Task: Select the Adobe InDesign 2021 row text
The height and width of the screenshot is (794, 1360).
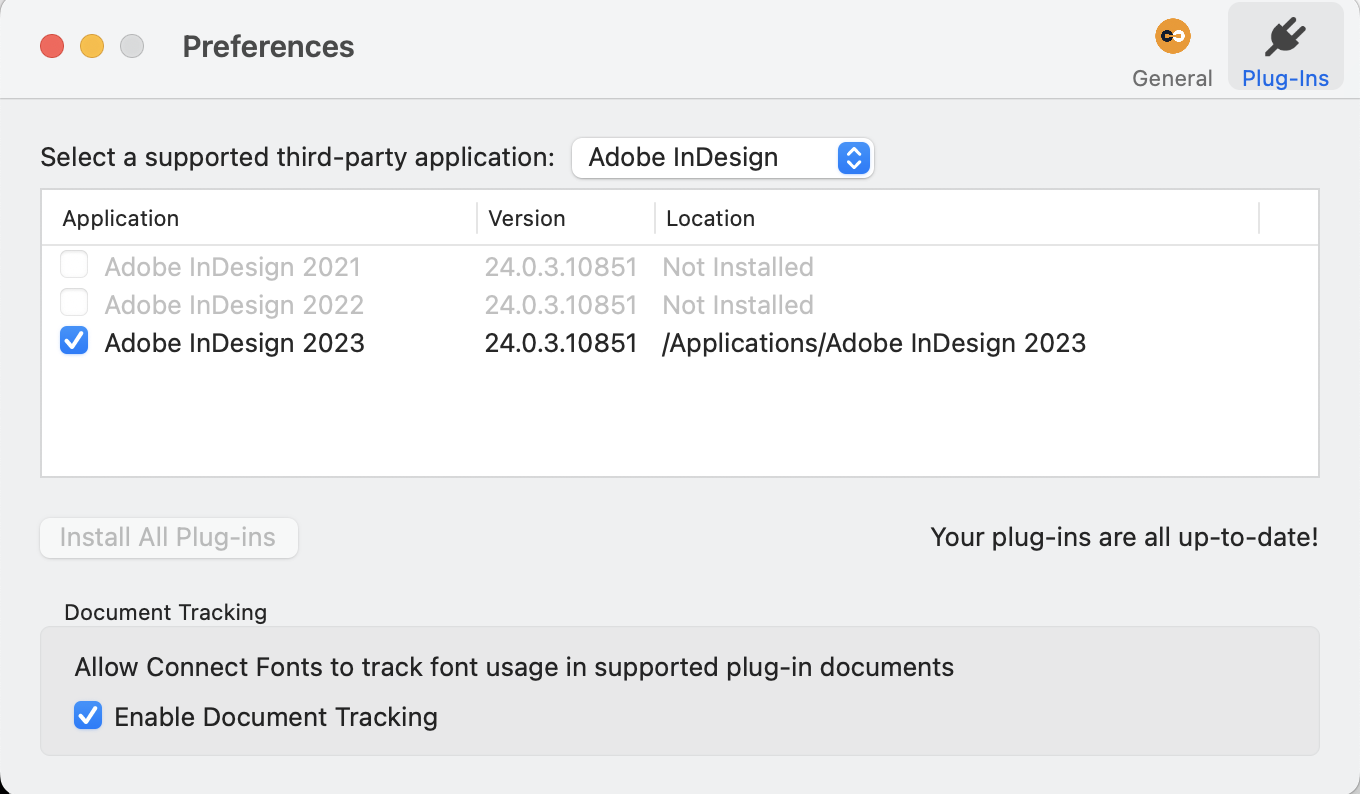Action: tap(232, 267)
